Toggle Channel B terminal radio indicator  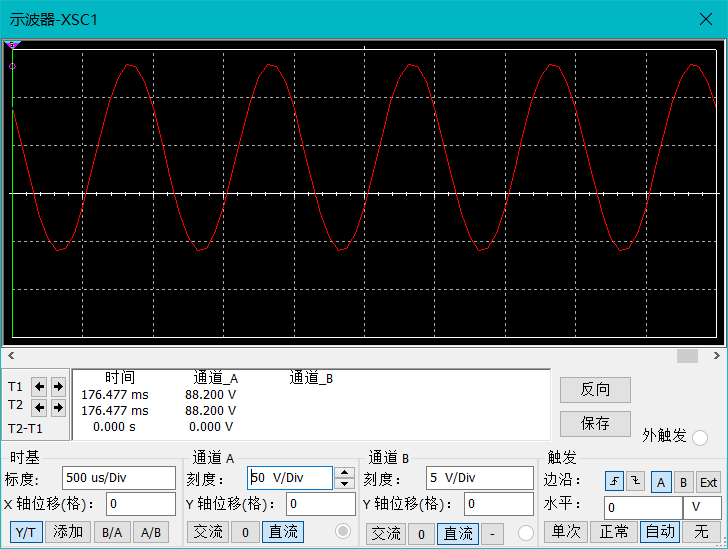526,533
